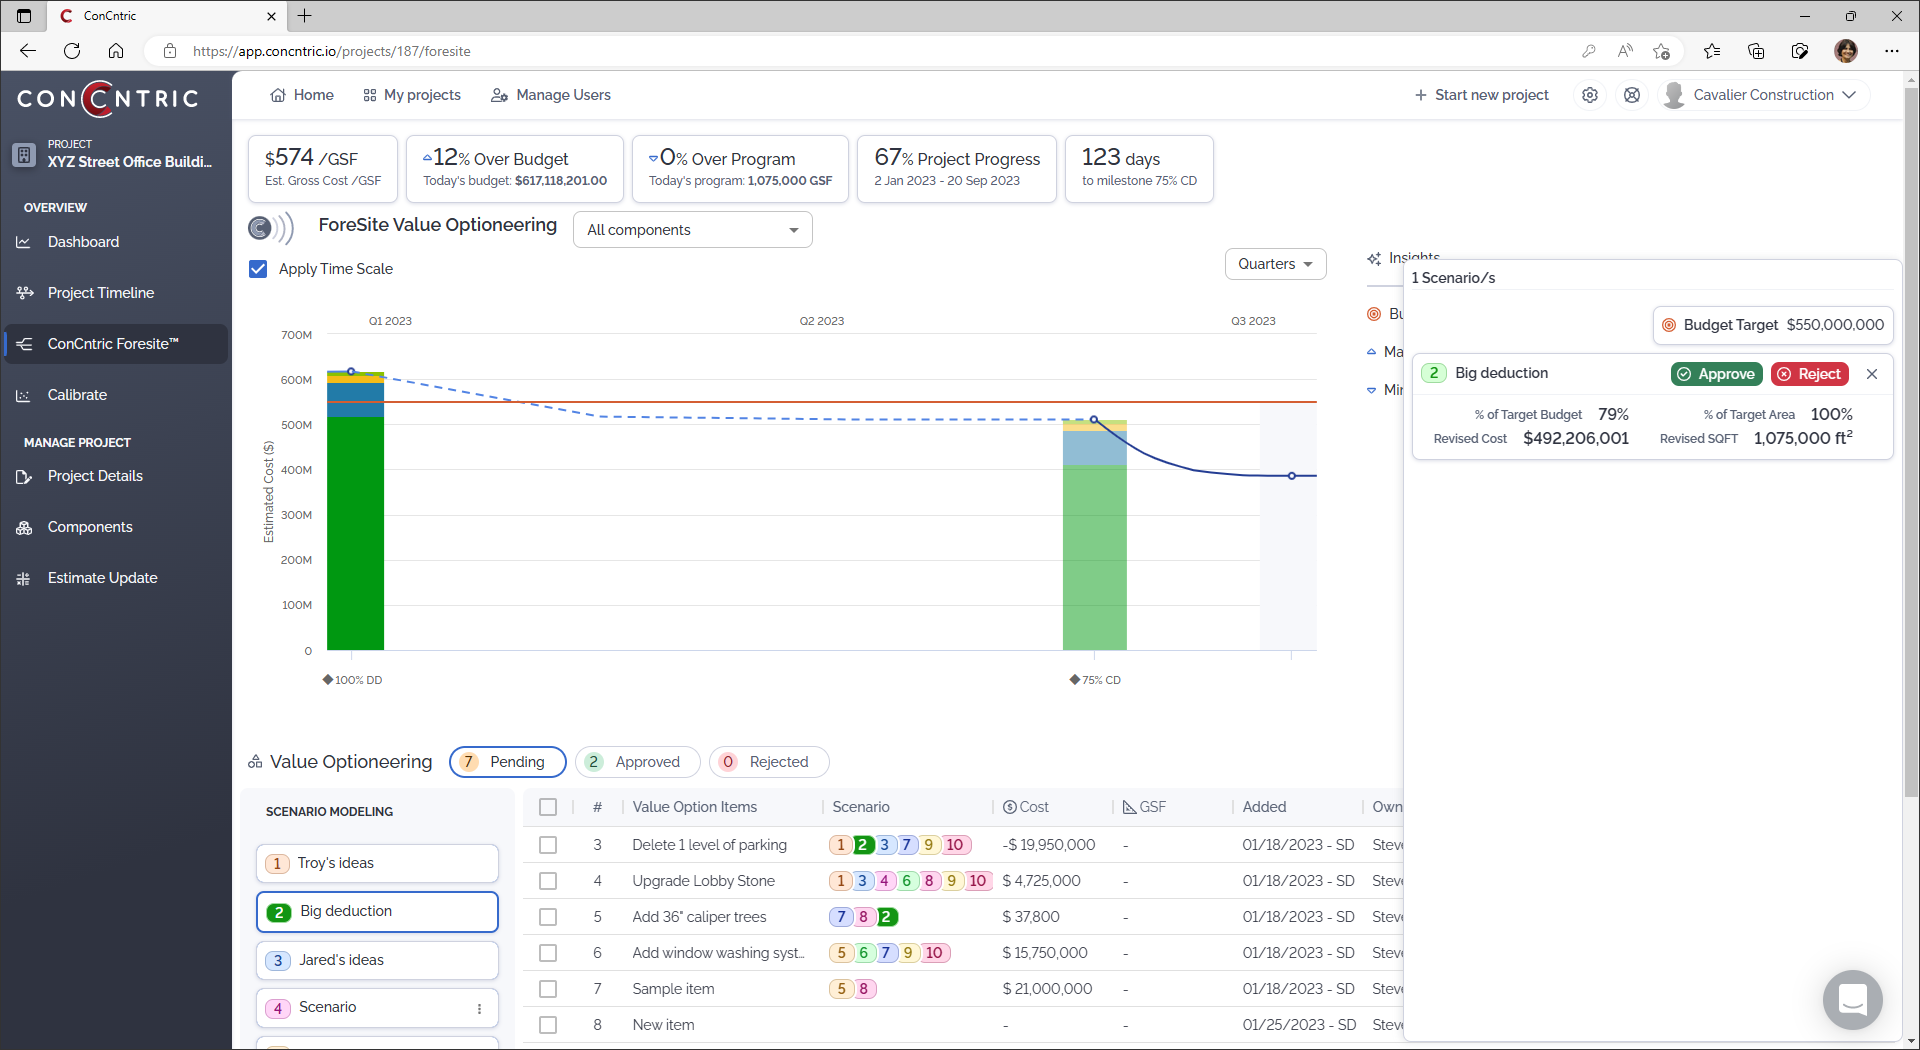
Task: Expand the Cavalier Construction account menu
Action: click(1762, 95)
